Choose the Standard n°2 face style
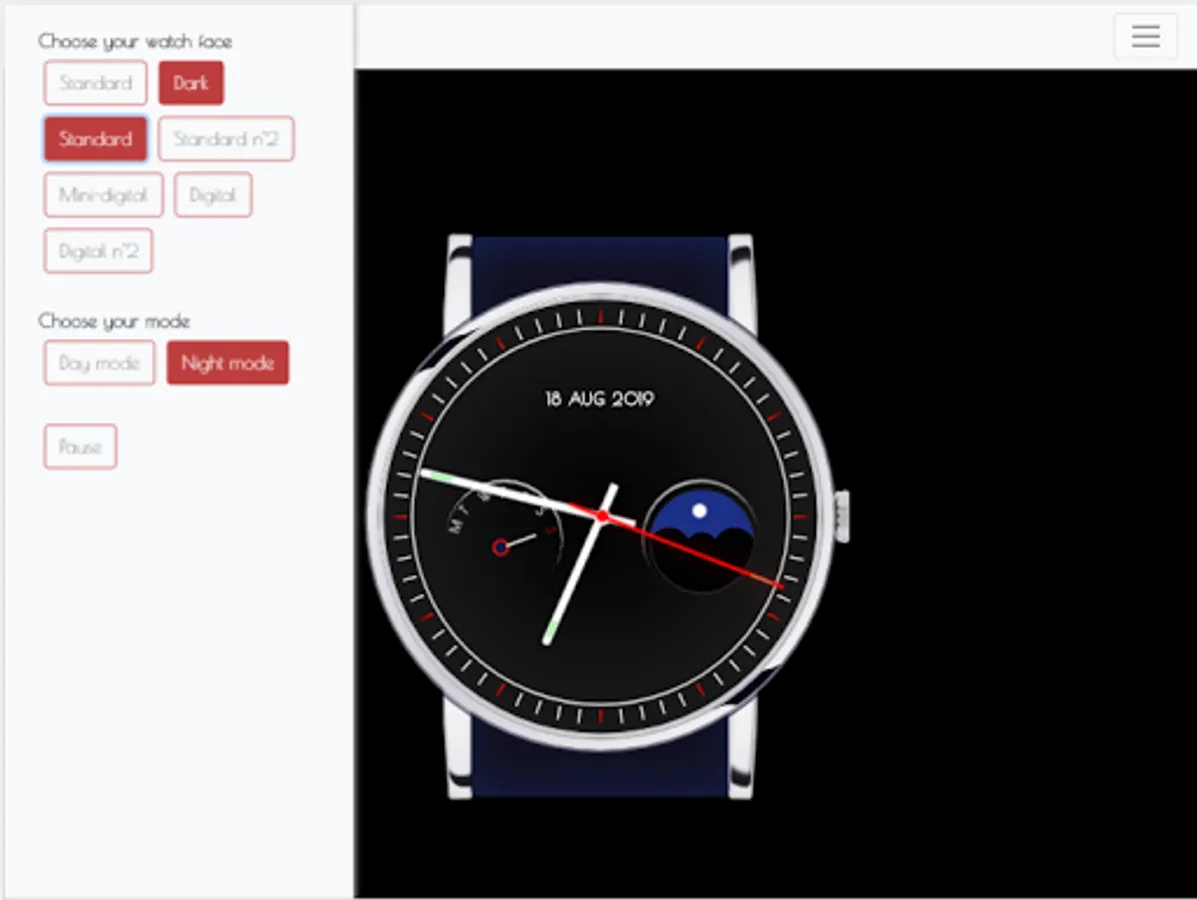The height and width of the screenshot is (900, 1197). pos(226,139)
